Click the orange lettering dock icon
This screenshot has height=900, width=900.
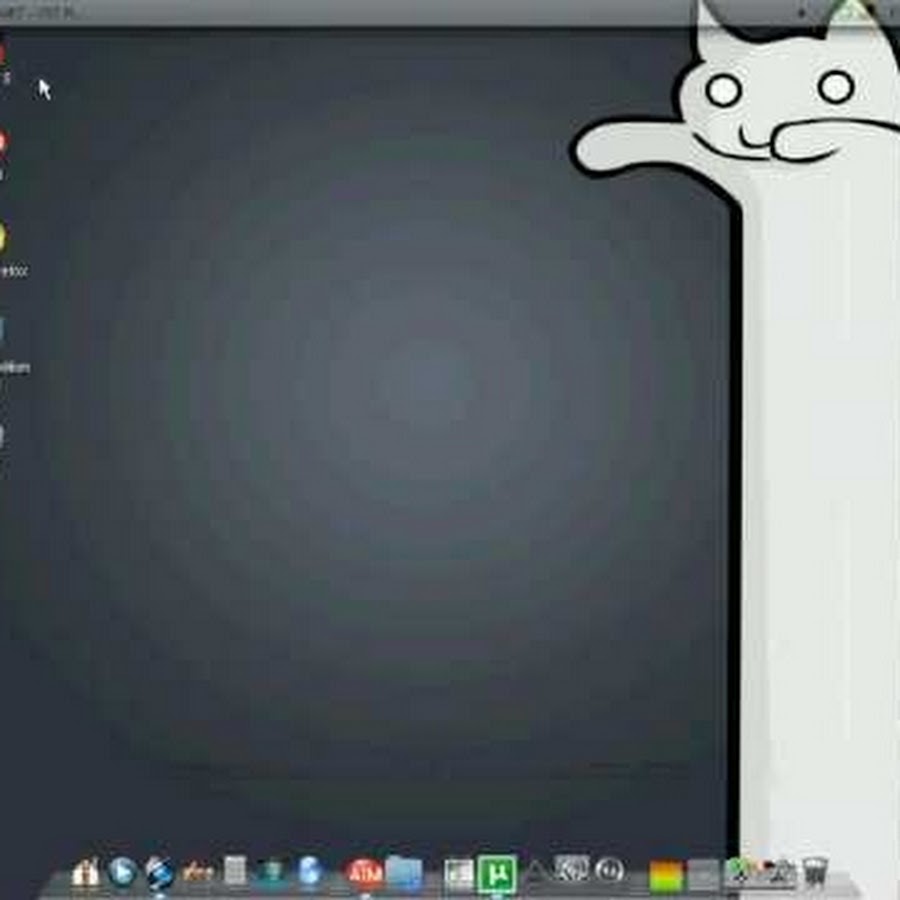click(x=198, y=874)
